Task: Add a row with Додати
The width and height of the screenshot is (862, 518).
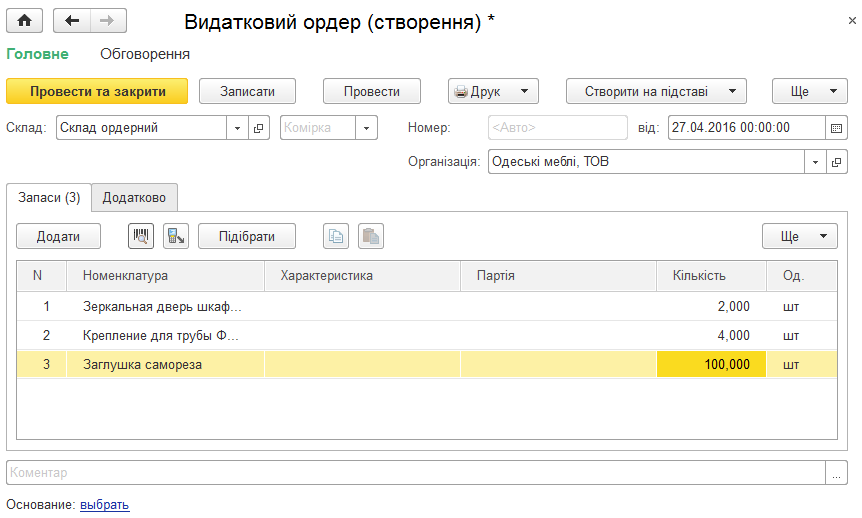Action: [x=58, y=236]
